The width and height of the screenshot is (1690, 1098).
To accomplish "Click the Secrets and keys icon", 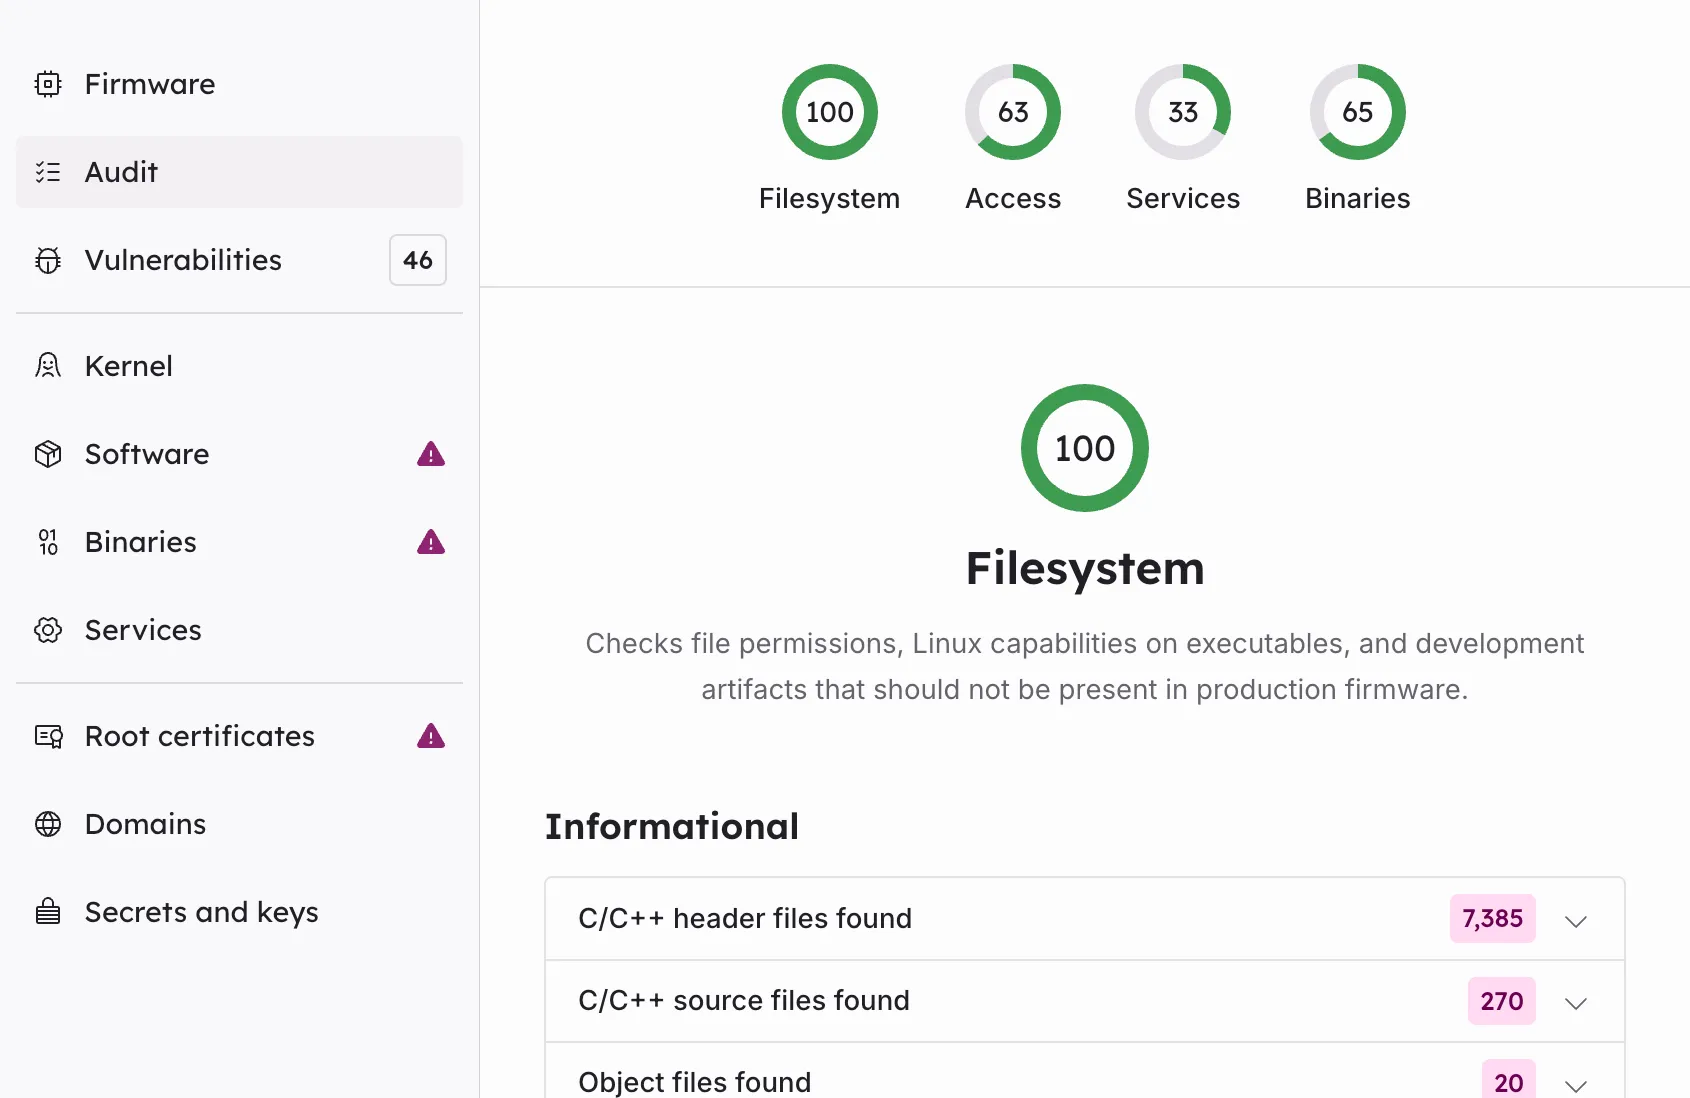I will (48, 912).
